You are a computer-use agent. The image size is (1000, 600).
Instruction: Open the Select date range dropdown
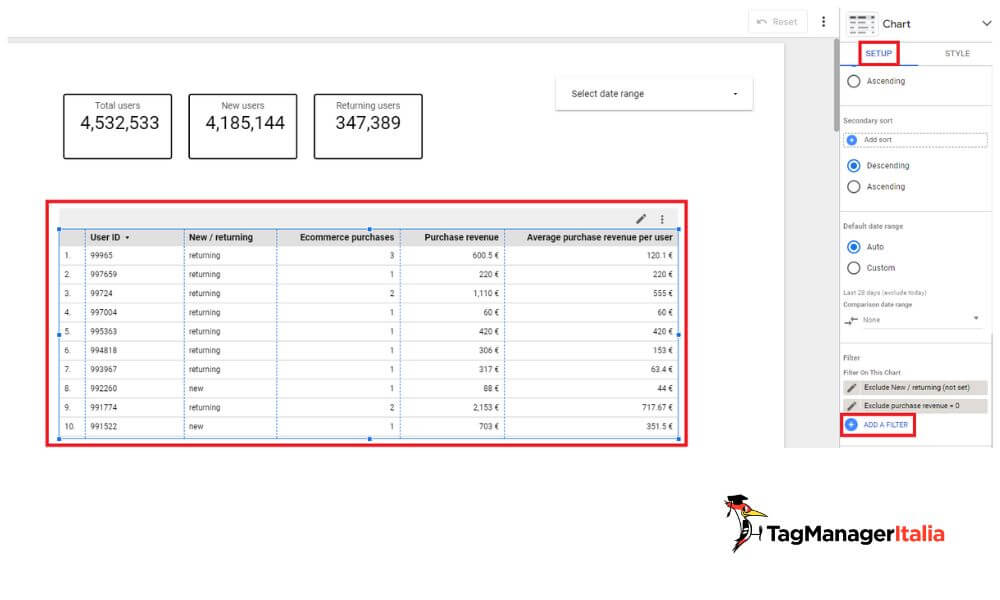(x=654, y=94)
